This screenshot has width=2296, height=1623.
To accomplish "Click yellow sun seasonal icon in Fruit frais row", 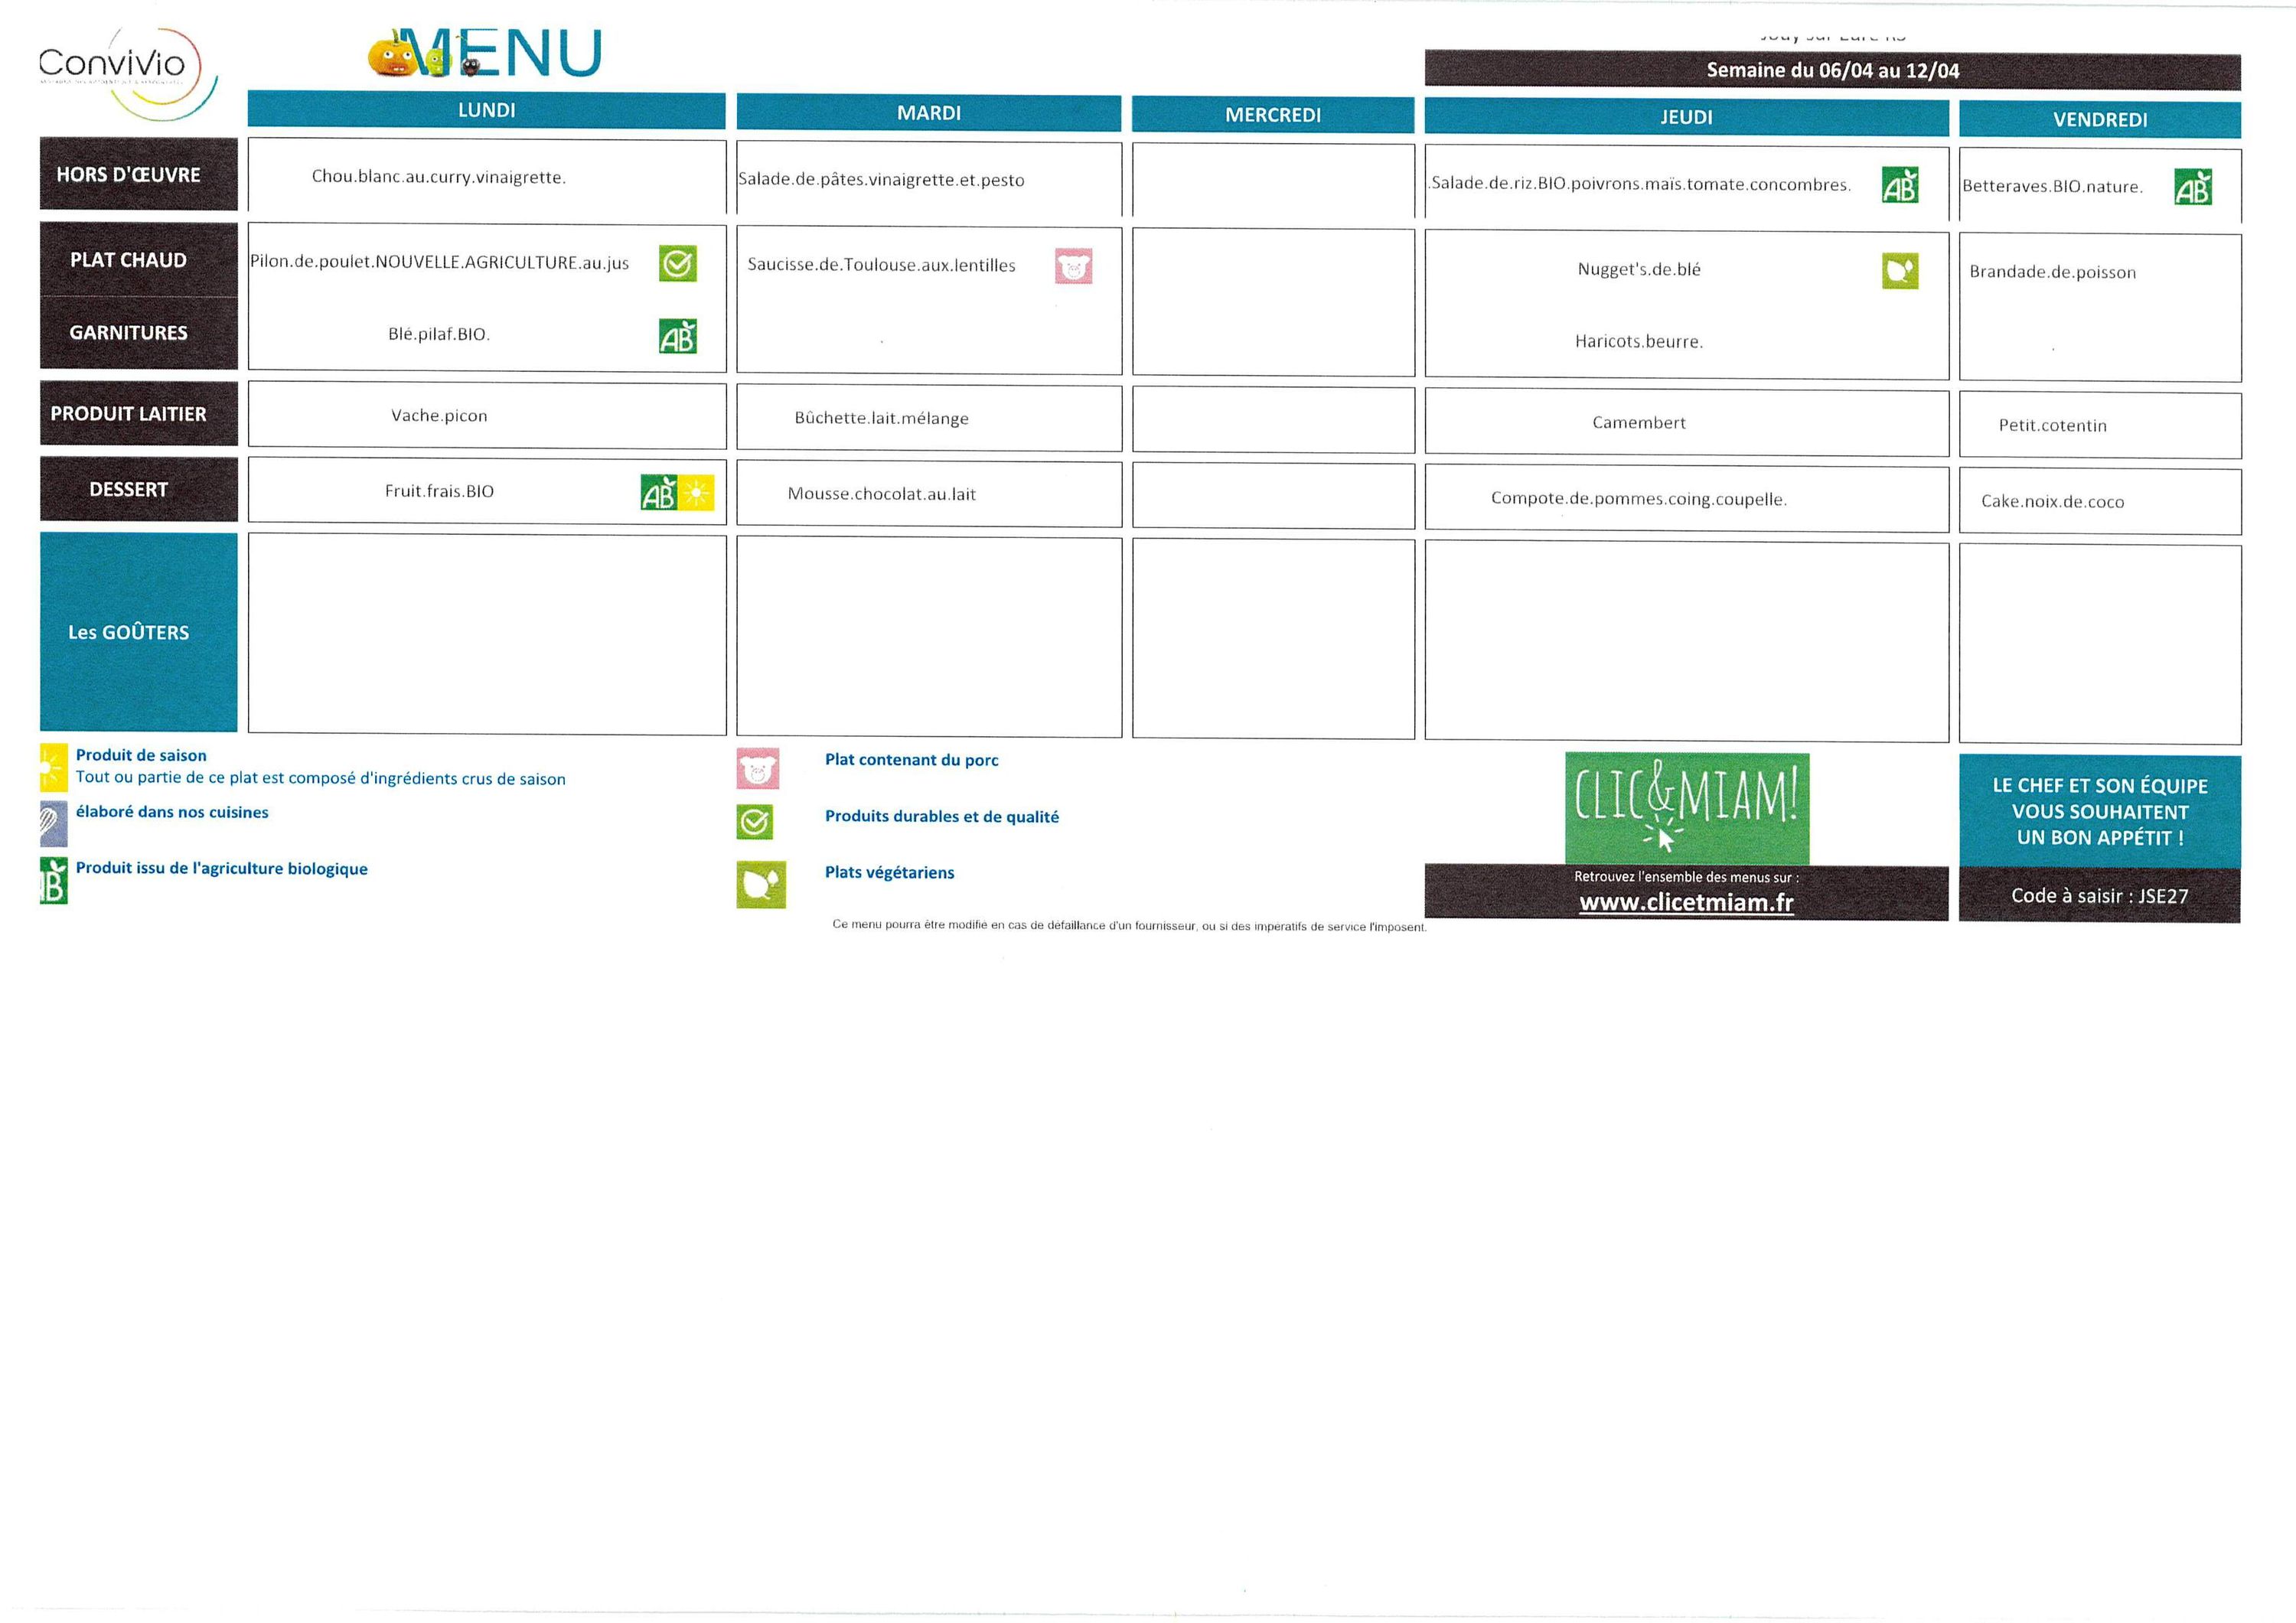I will tap(697, 493).
